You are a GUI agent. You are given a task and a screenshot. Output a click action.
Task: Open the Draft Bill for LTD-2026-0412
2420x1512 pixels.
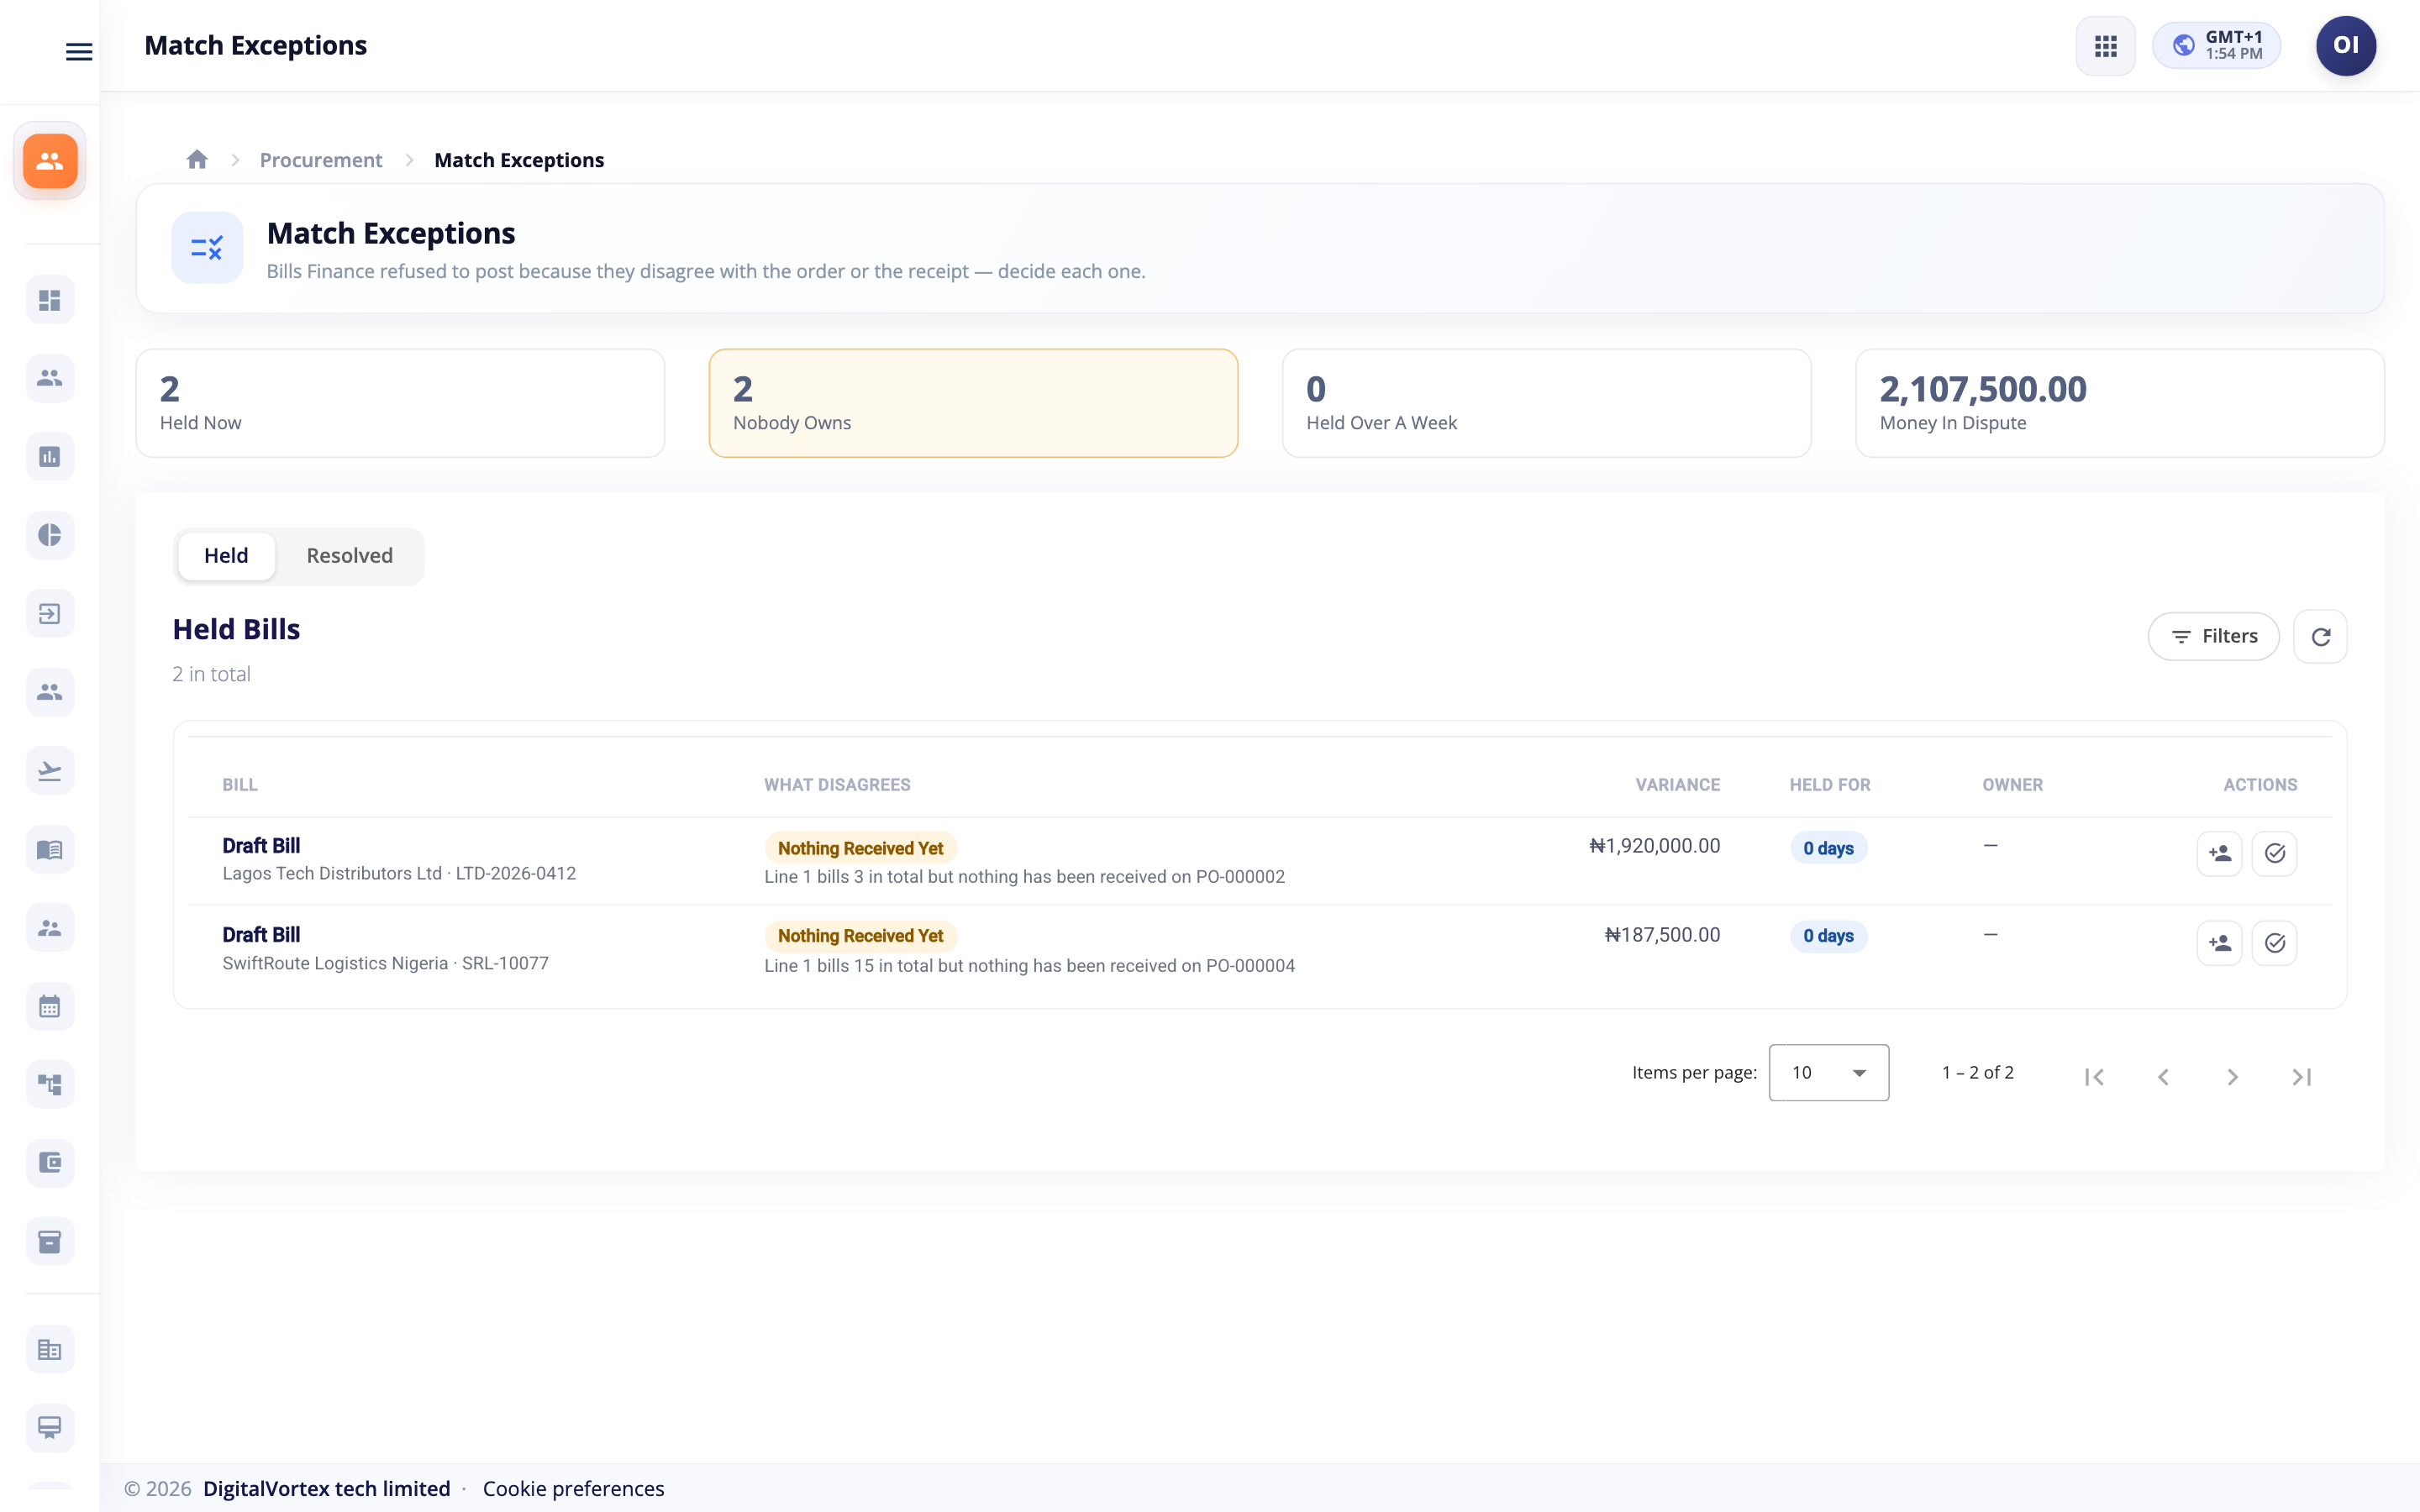pyautogui.click(x=261, y=845)
